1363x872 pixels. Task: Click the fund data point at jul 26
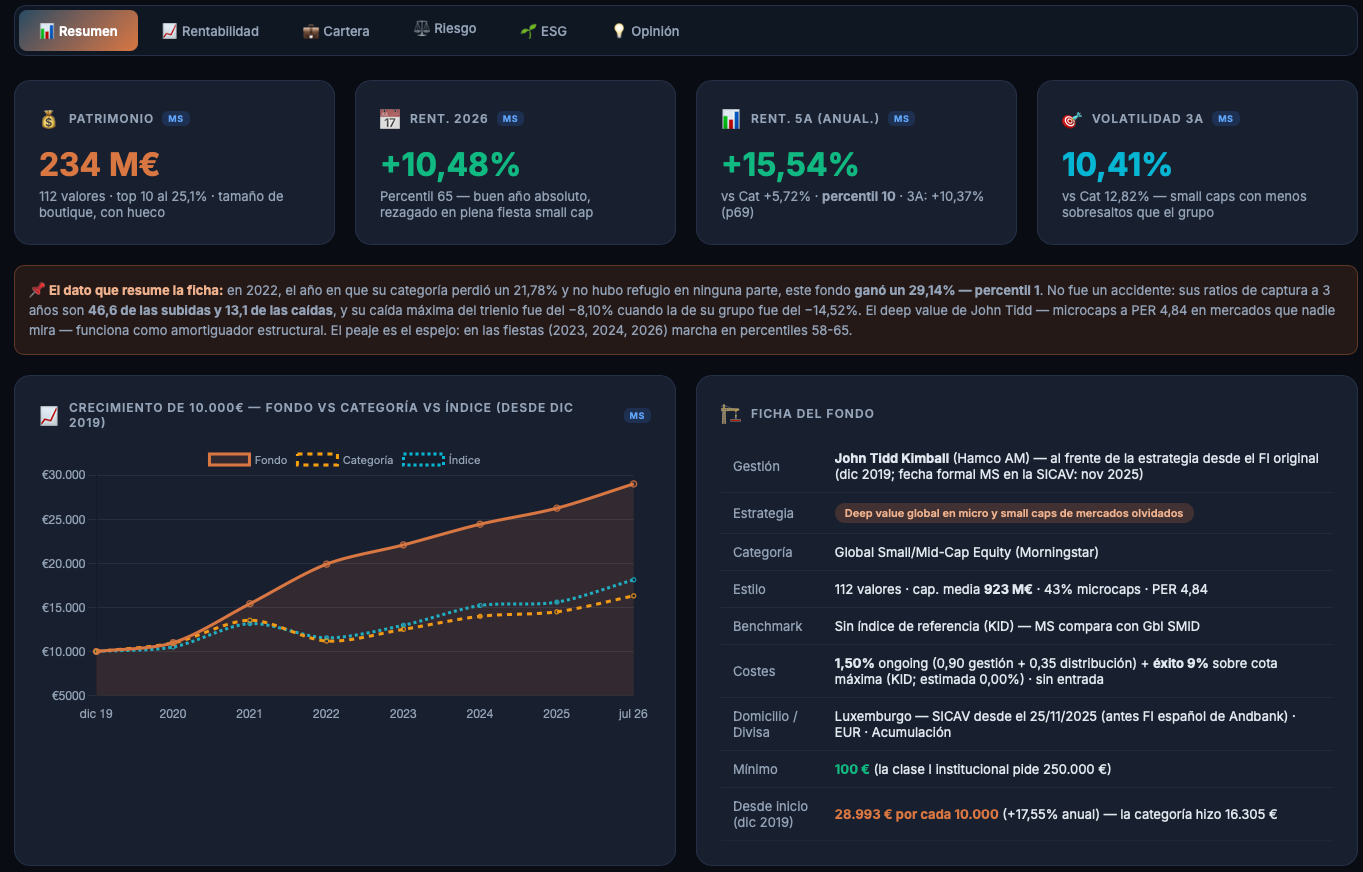coord(634,484)
